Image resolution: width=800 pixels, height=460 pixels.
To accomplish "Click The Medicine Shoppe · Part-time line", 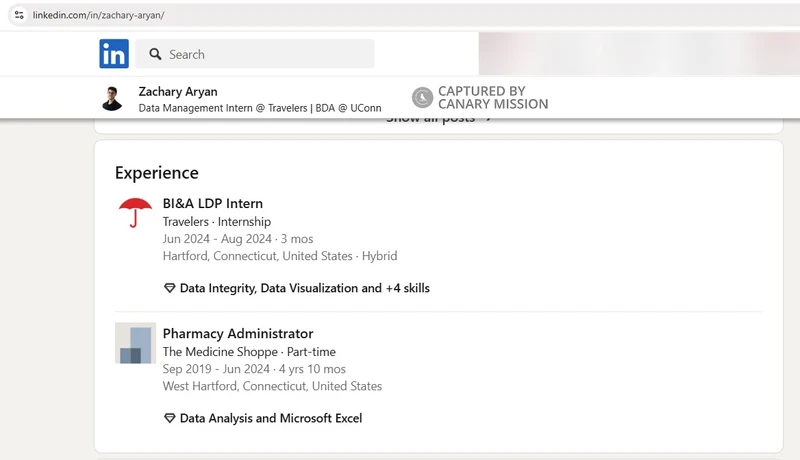I will point(249,352).
